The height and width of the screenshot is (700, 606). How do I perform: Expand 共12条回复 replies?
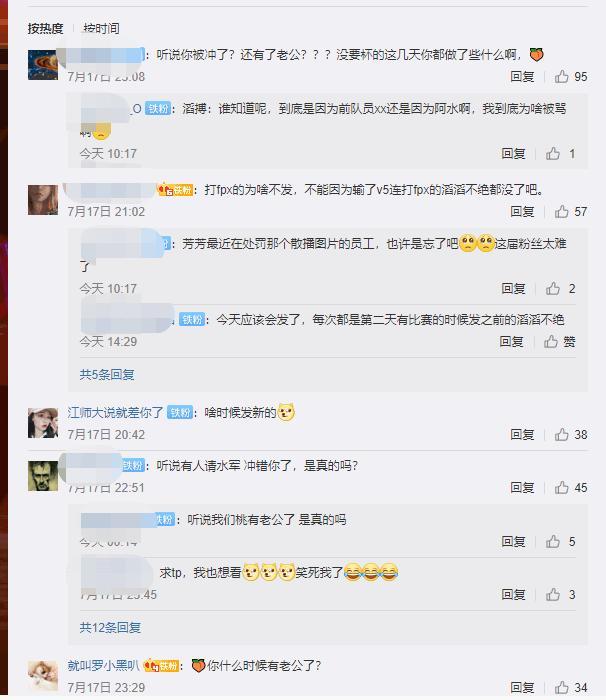click(110, 628)
